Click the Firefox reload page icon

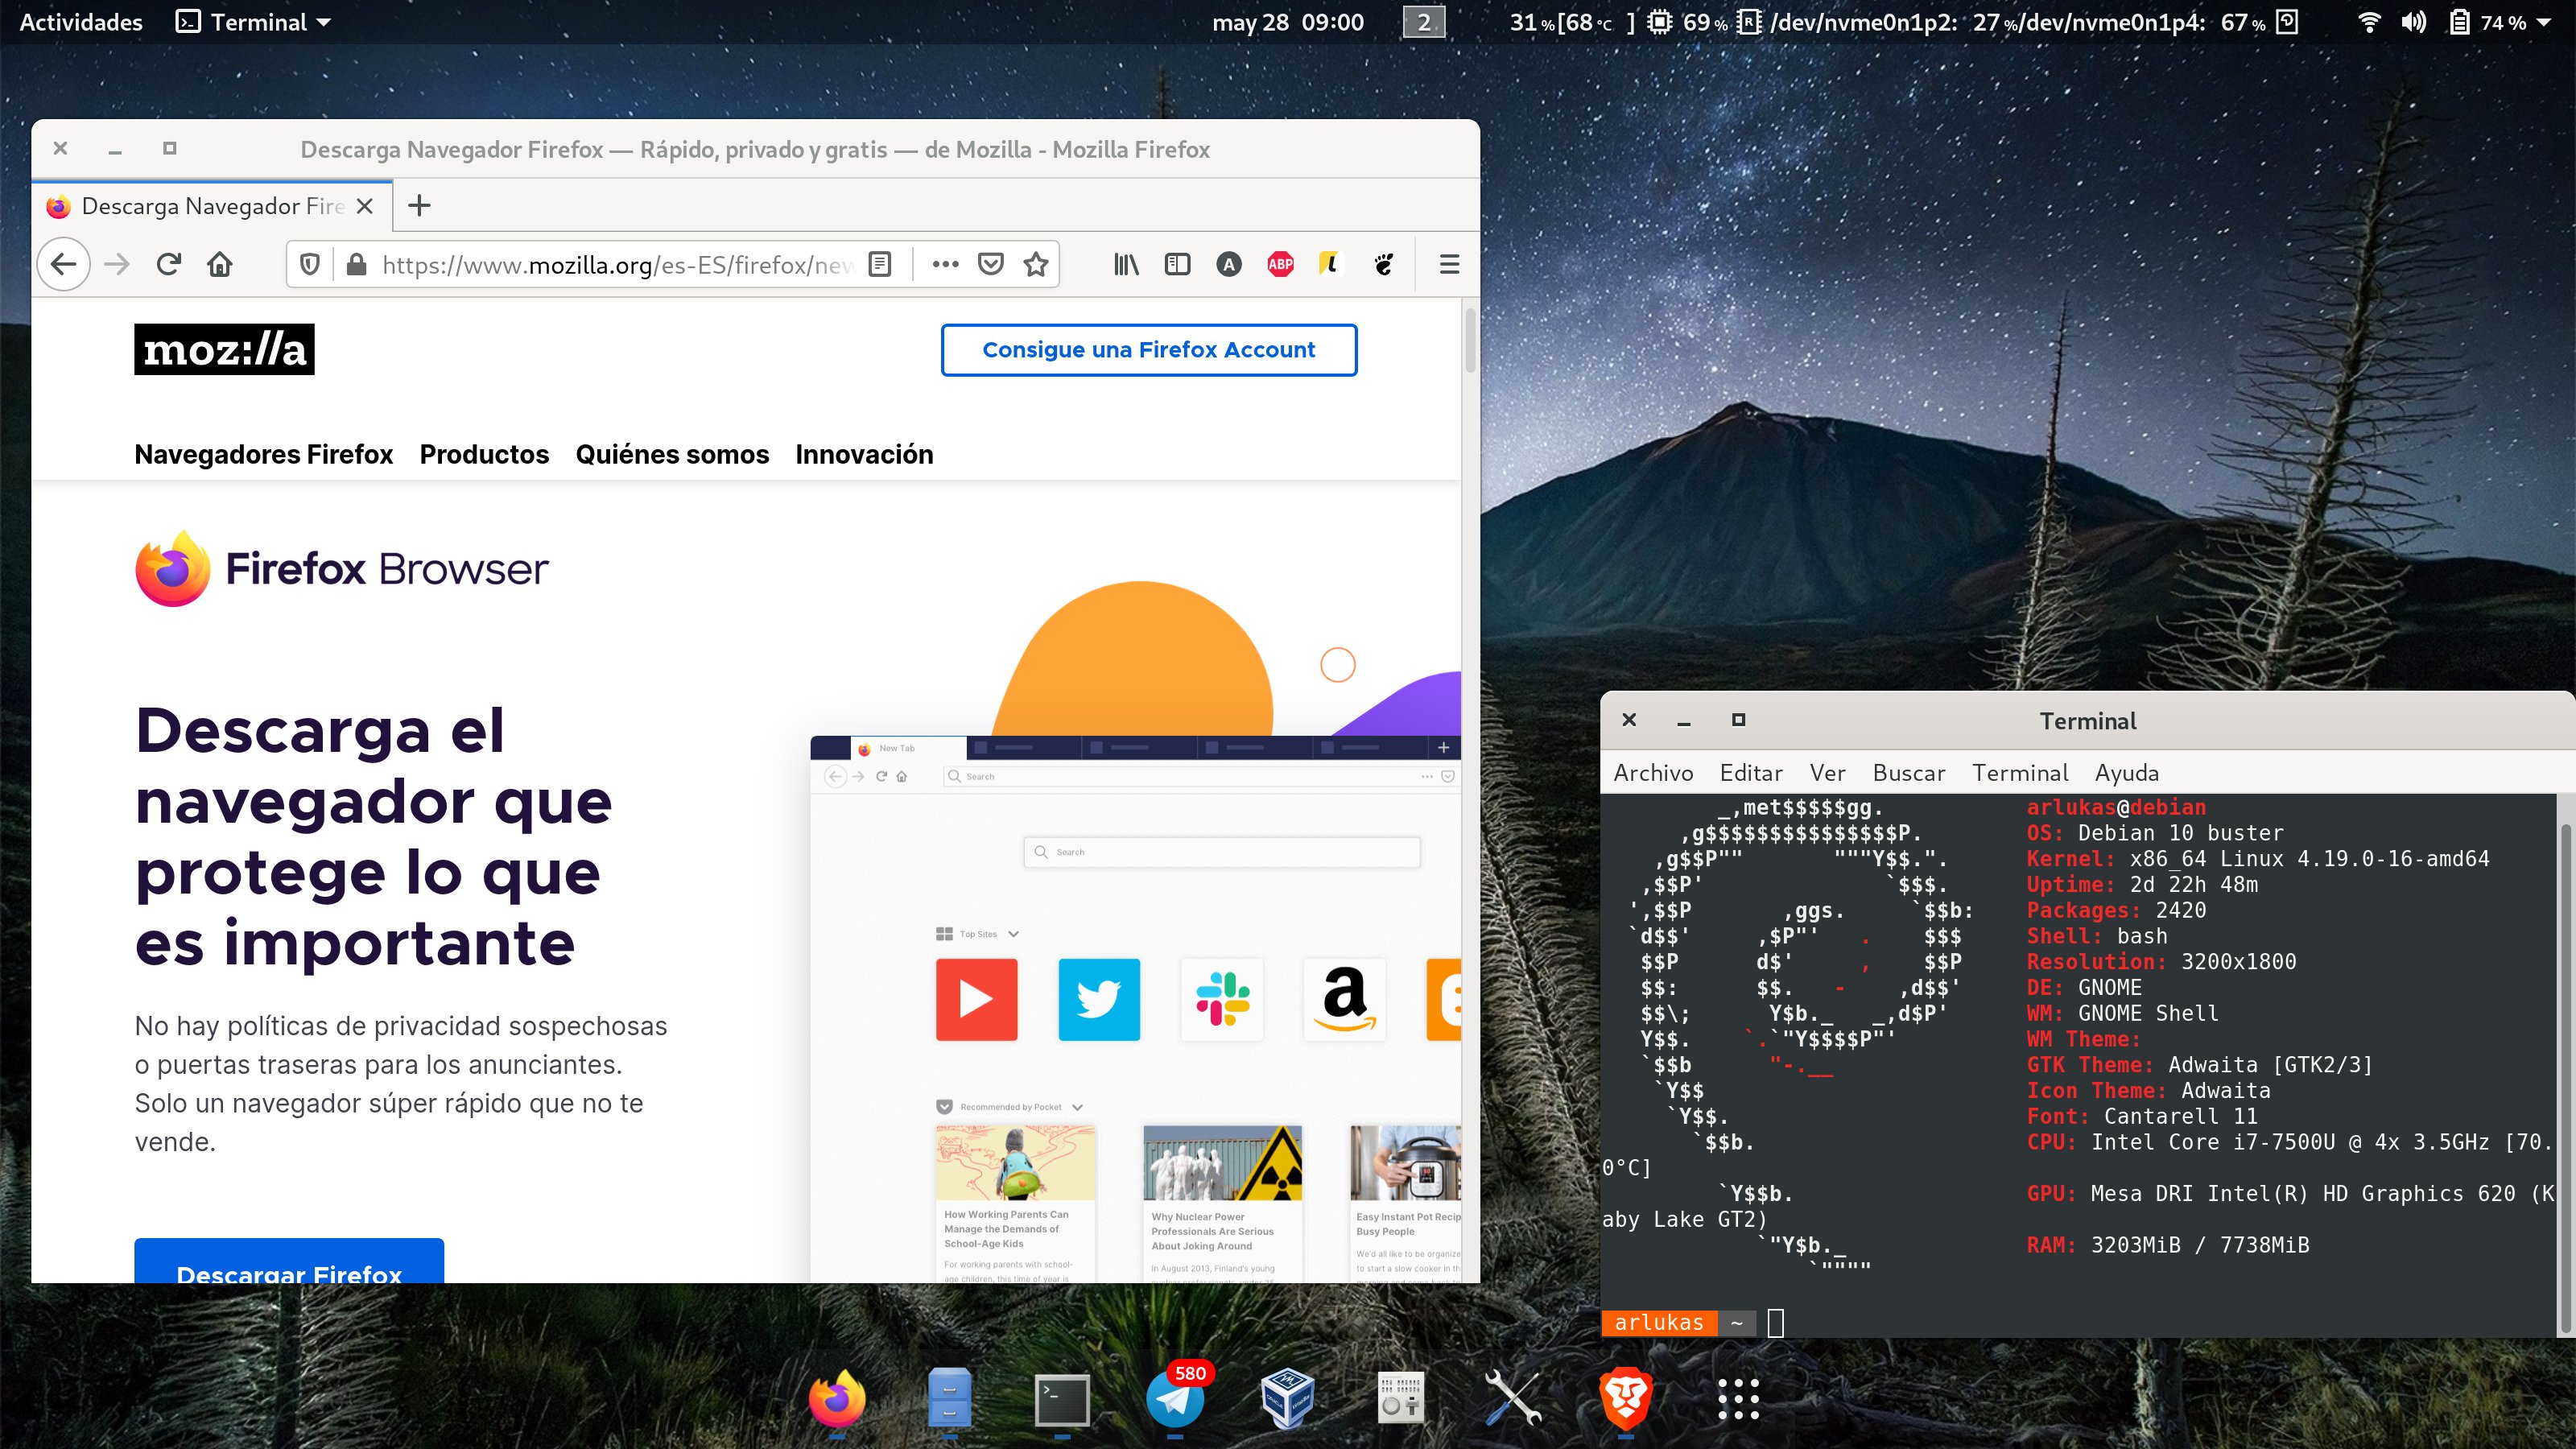168,264
